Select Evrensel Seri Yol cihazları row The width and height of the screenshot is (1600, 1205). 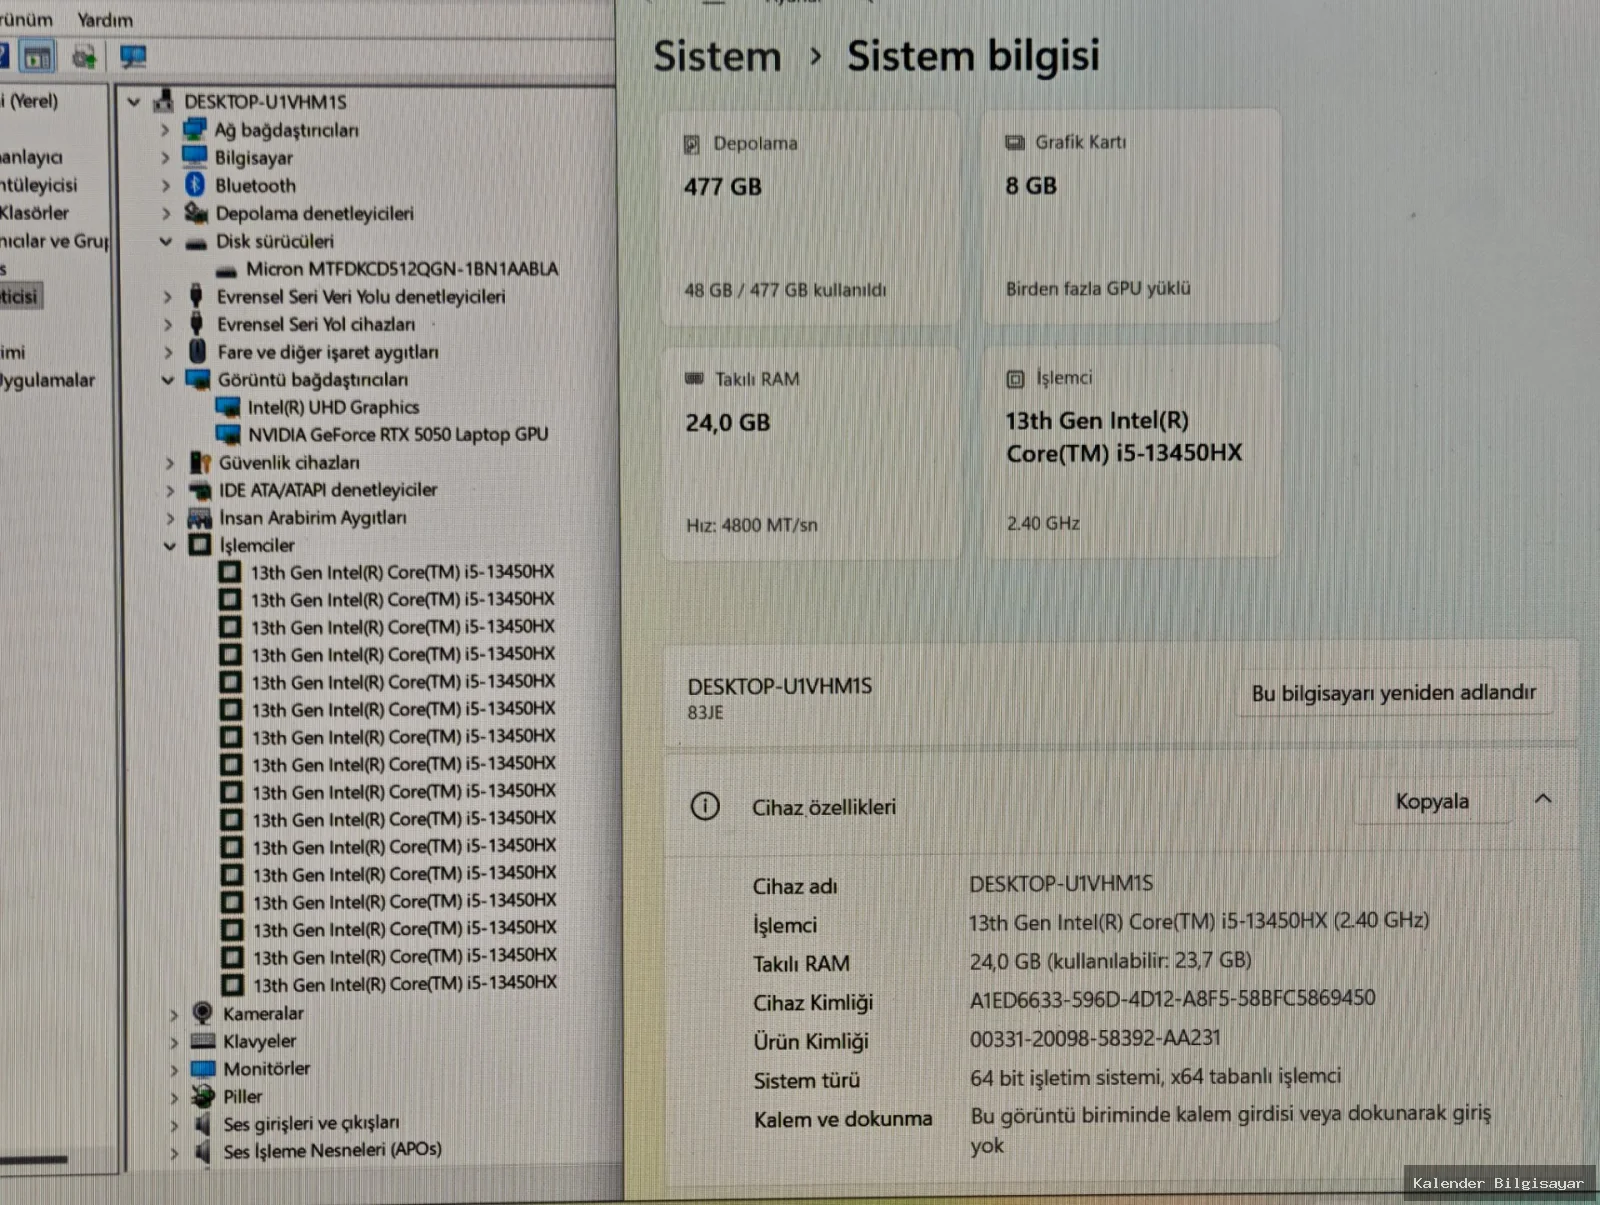pyautogui.click(x=316, y=324)
